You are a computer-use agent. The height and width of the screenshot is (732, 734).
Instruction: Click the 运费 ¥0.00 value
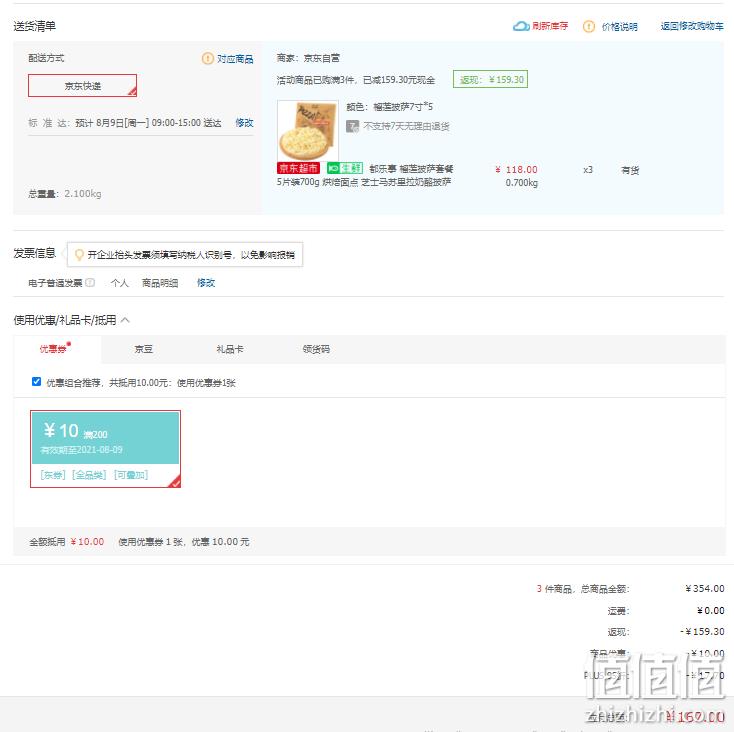click(710, 610)
